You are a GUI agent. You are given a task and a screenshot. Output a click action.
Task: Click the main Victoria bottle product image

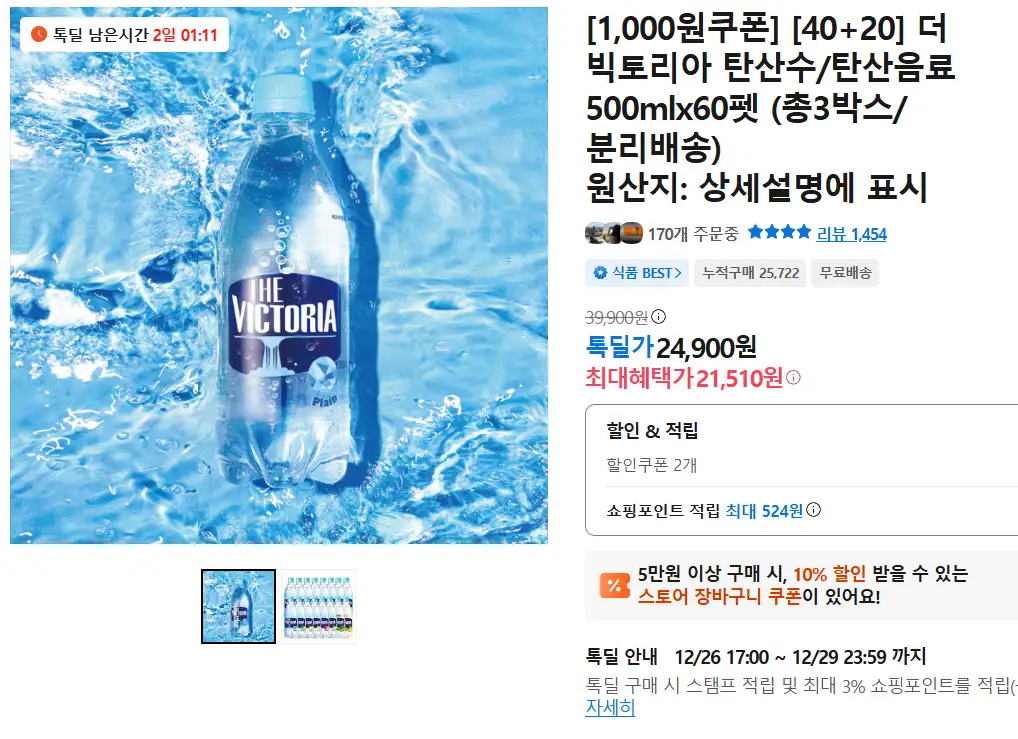pyautogui.click(x=279, y=275)
